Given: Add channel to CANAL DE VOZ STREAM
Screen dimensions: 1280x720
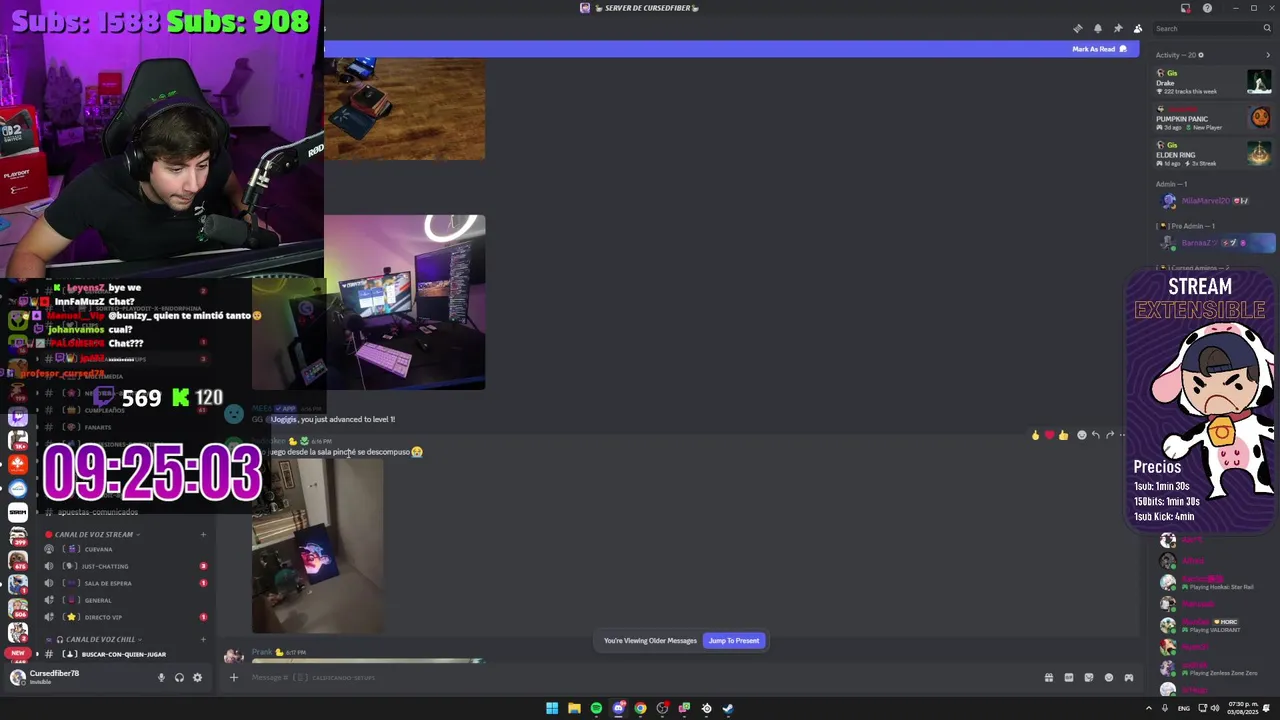Looking at the screenshot, I should [x=203, y=534].
